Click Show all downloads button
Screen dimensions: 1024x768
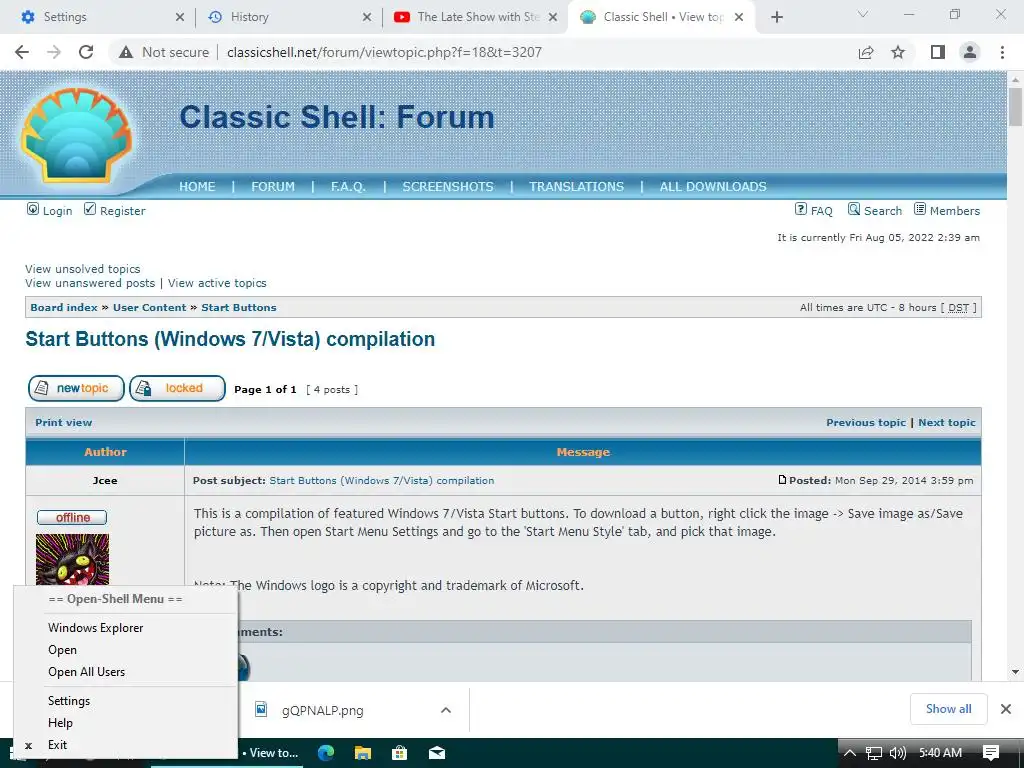(x=948, y=709)
